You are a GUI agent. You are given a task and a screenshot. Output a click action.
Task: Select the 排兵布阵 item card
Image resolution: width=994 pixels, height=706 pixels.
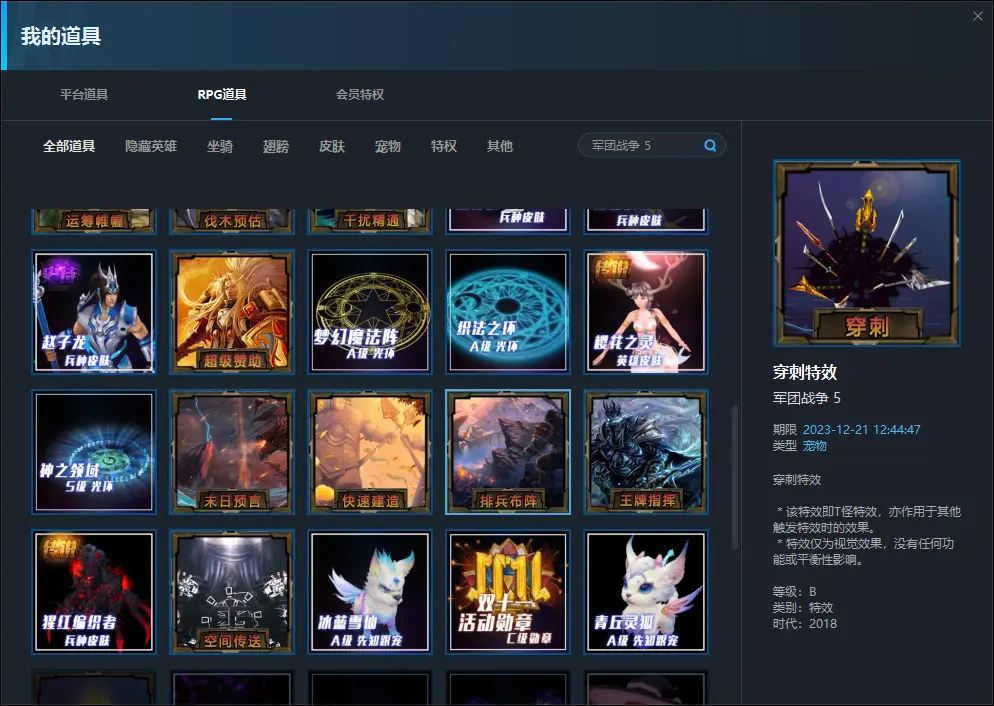[x=508, y=452]
